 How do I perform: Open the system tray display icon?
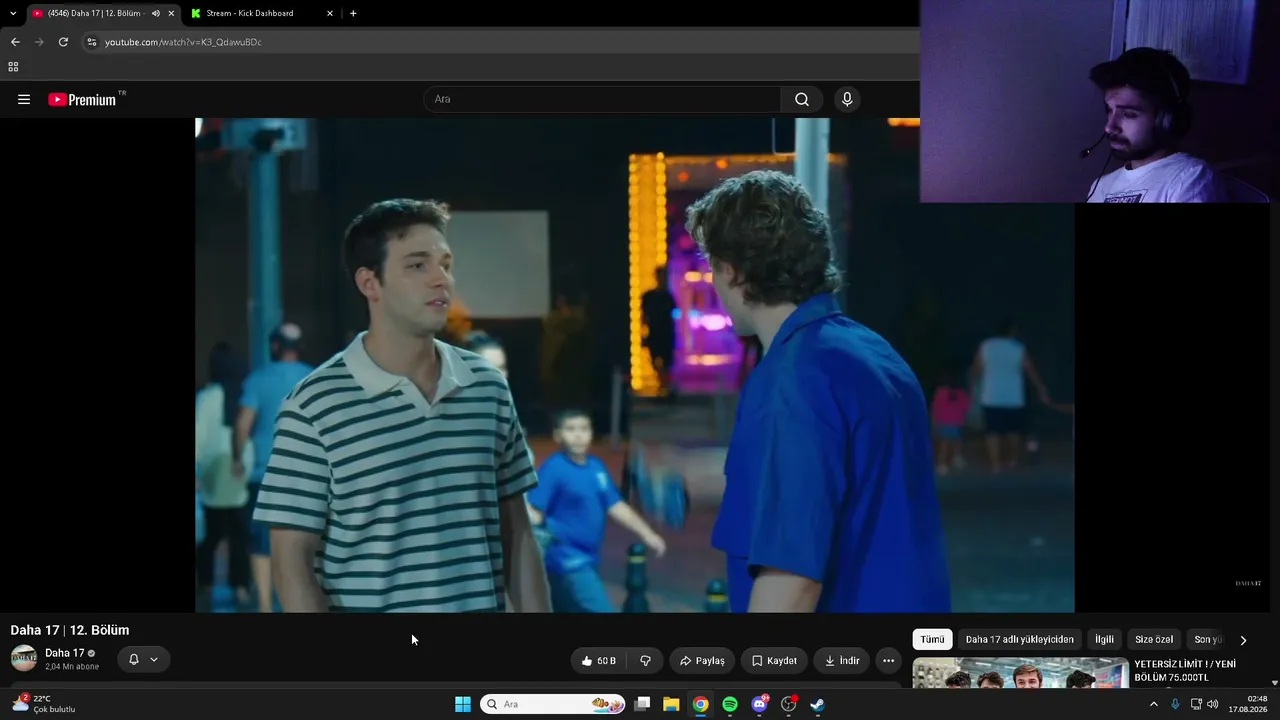tap(1196, 704)
